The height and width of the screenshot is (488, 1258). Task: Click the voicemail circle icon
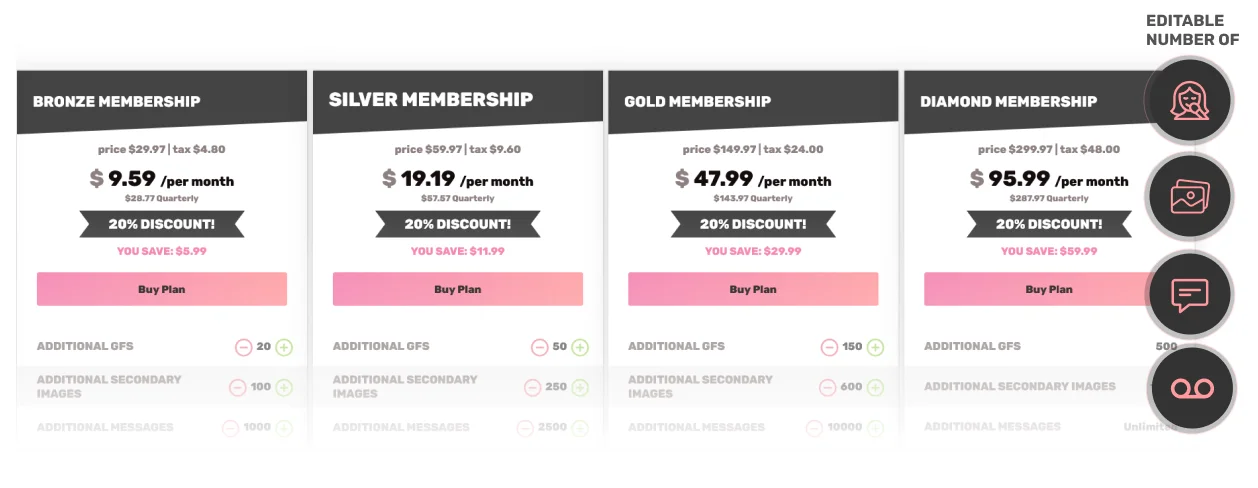pos(1190,388)
